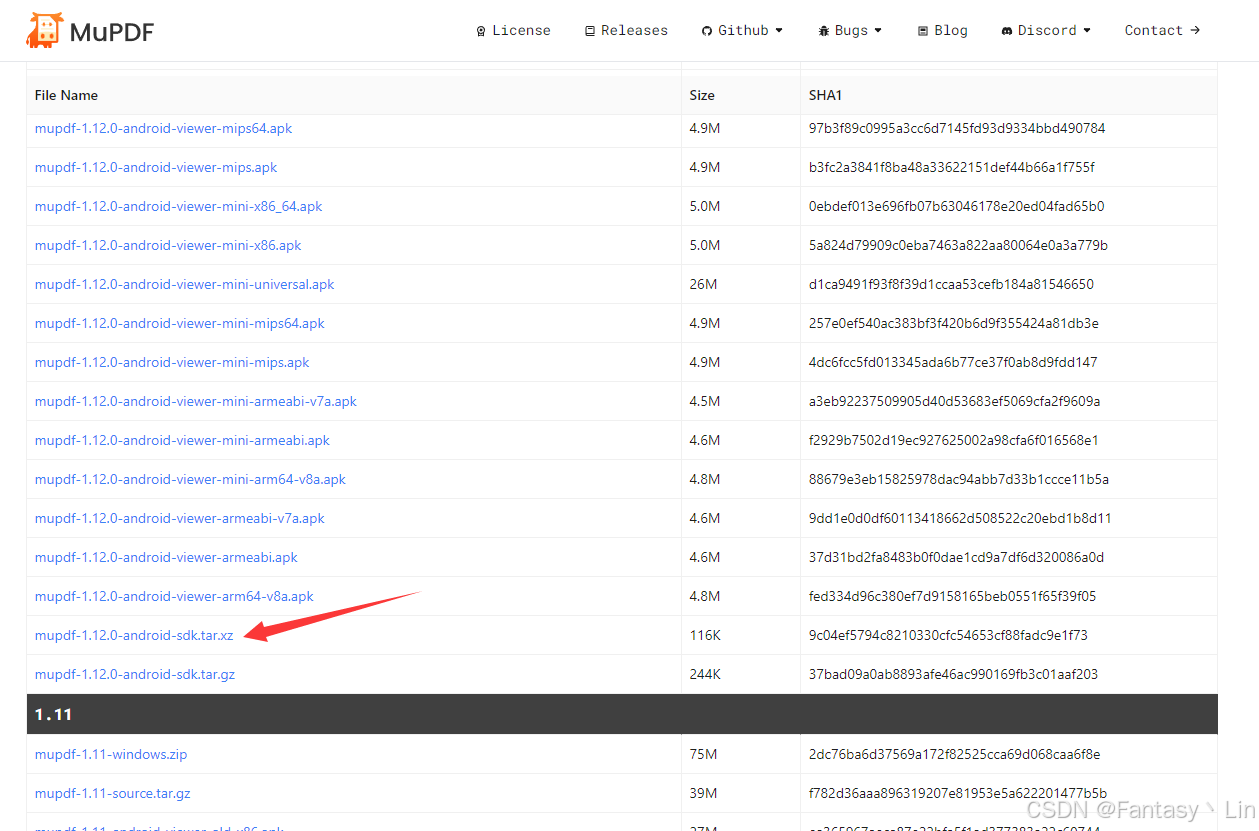The height and width of the screenshot is (831, 1259).
Task: Download mupdf-1.12.0-android-viewer-mini-mips64.apk
Action: (x=180, y=323)
